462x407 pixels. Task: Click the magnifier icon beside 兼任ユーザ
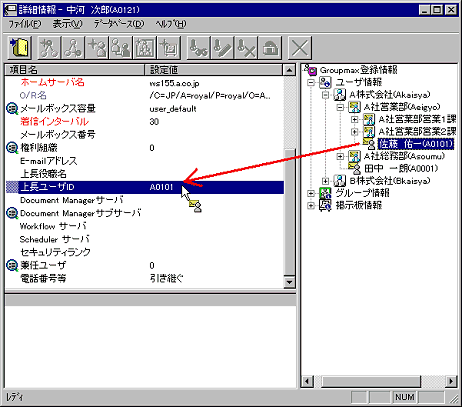(12, 265)
